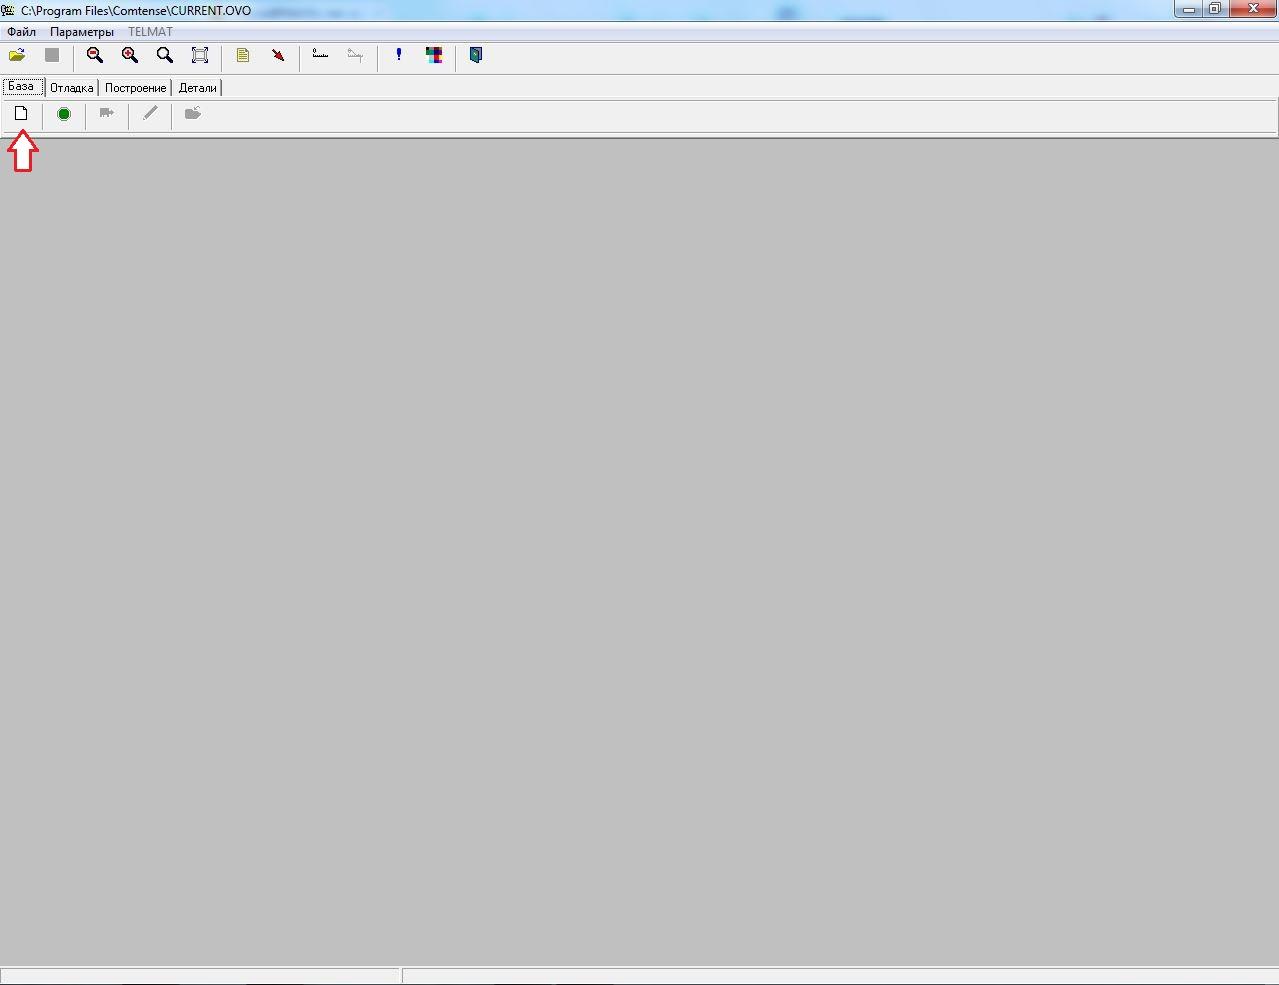This screenshot has height=985, width=1279.
Task: Switch to the Отладка tab
Action: coord(71,88)
